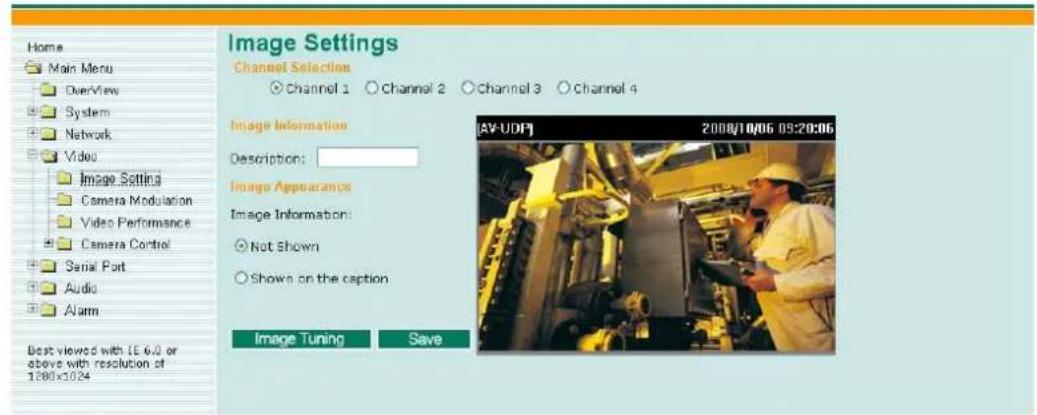Open the Alarm menu label

(x=81, y=311)
